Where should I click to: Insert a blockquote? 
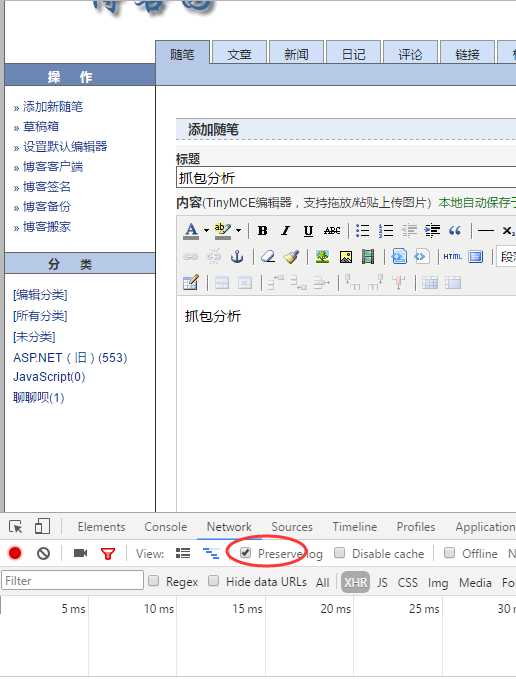click(455, 231)
